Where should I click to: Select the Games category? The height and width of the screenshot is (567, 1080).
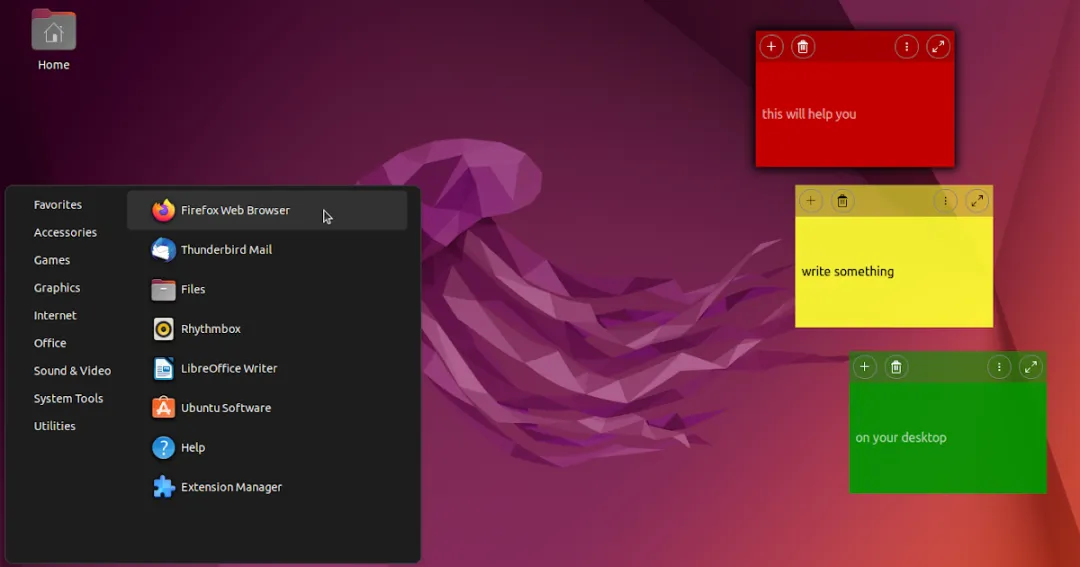52,260
